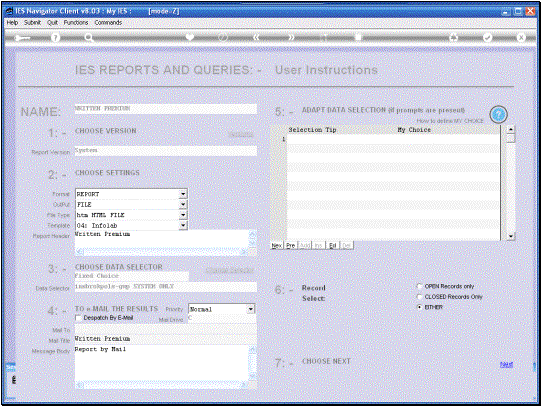Image resolution: width=541 pixels, height=406 pixels.
Task: Click the magnifier search toolbar icon
Action: 89,38
